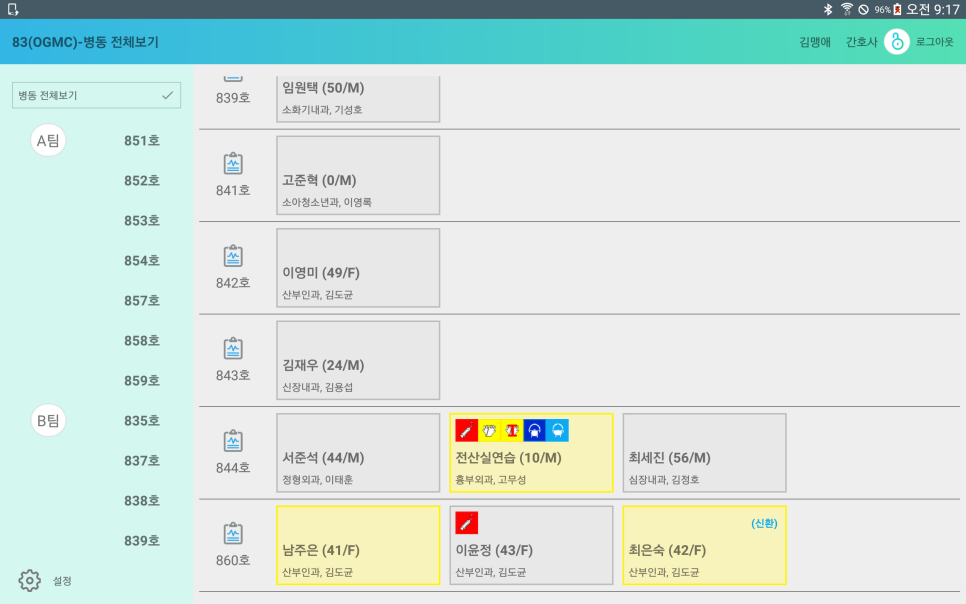
Task: Open patient card 이영미 (49/F)
Action: 358,268
